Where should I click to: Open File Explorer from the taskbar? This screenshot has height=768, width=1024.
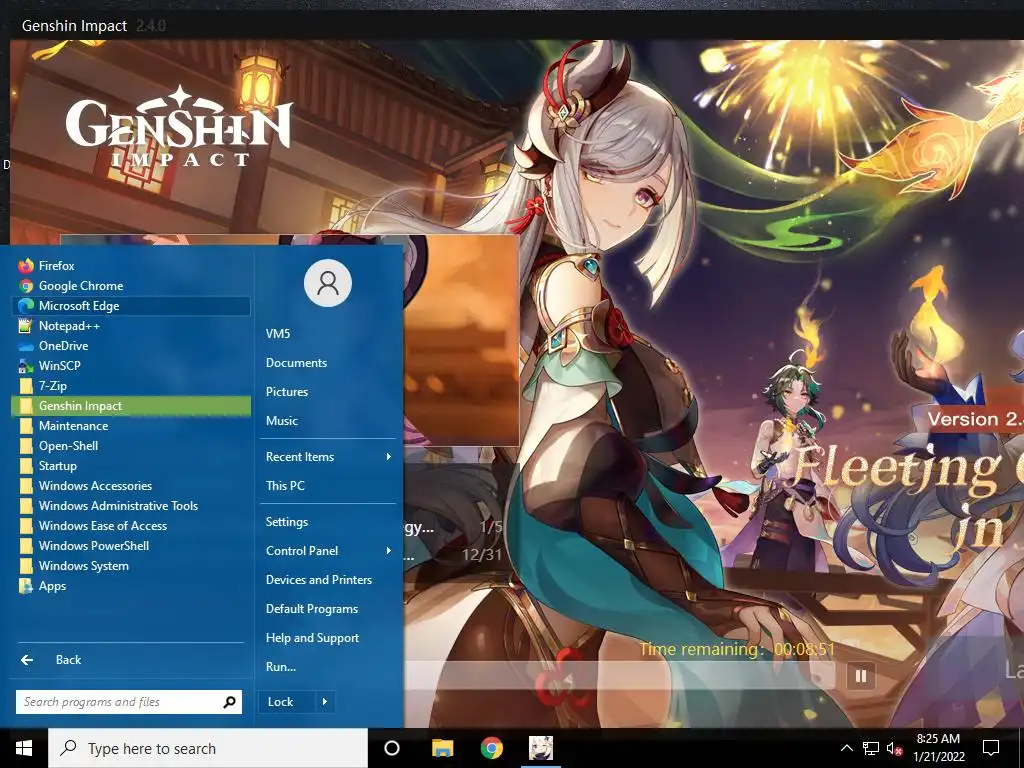tap(442, 748)
